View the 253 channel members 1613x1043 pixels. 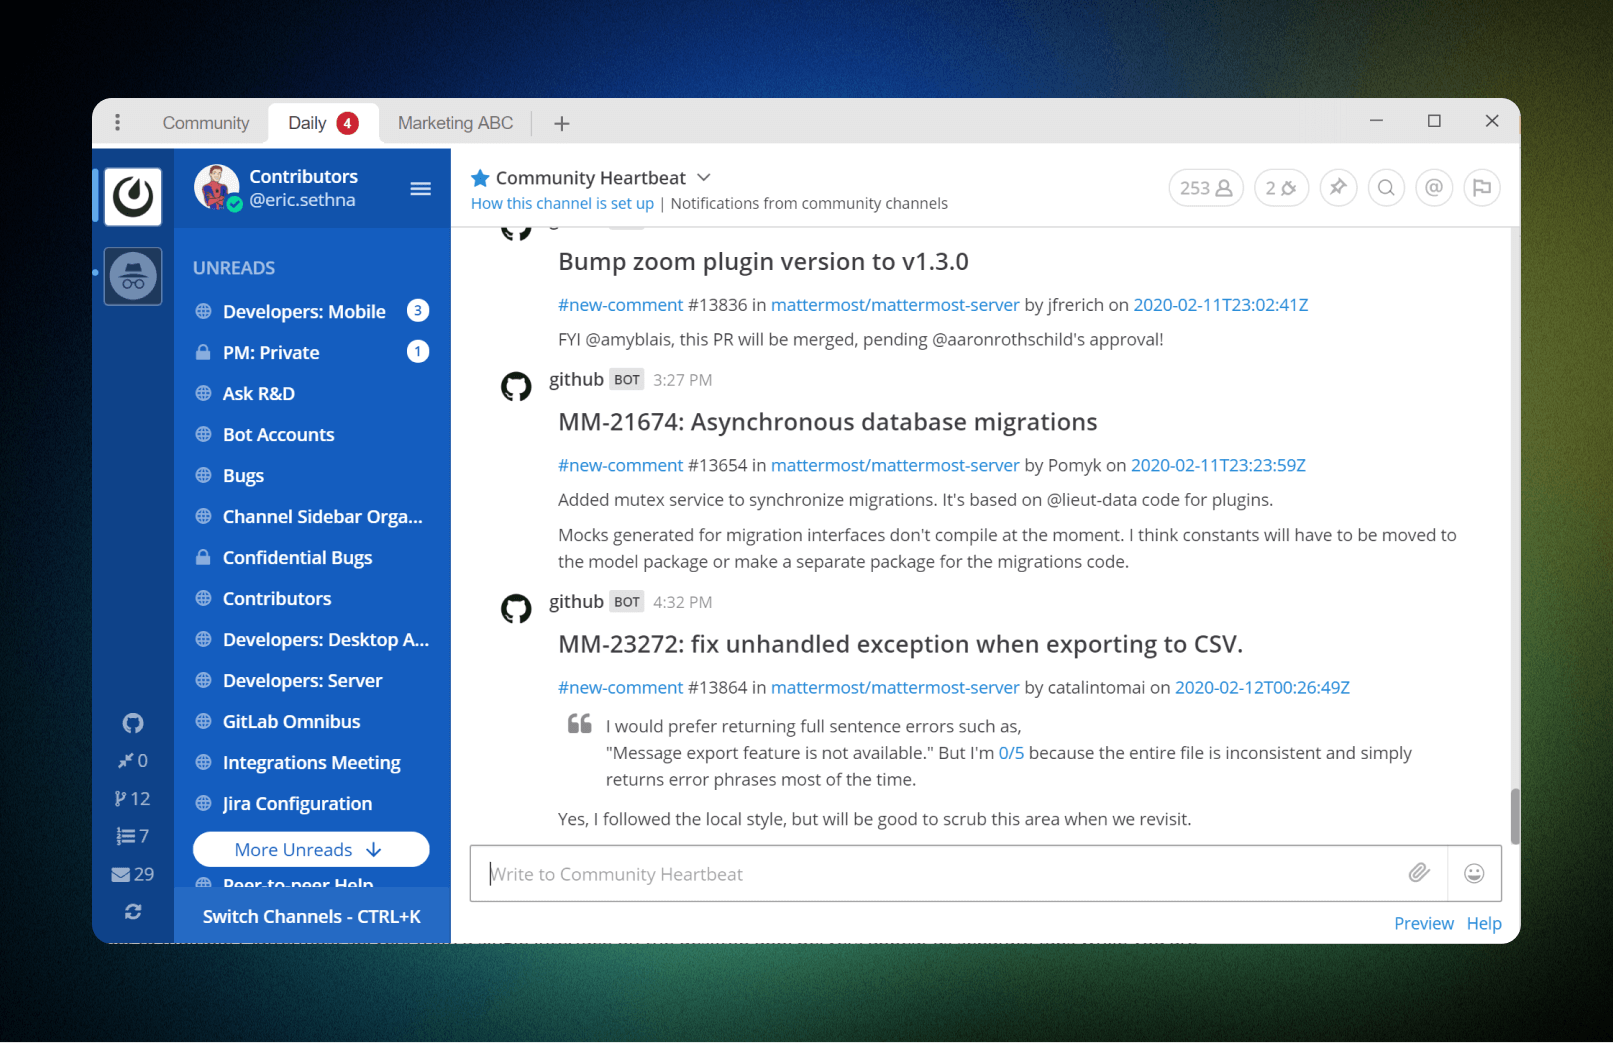point(1205,188)
